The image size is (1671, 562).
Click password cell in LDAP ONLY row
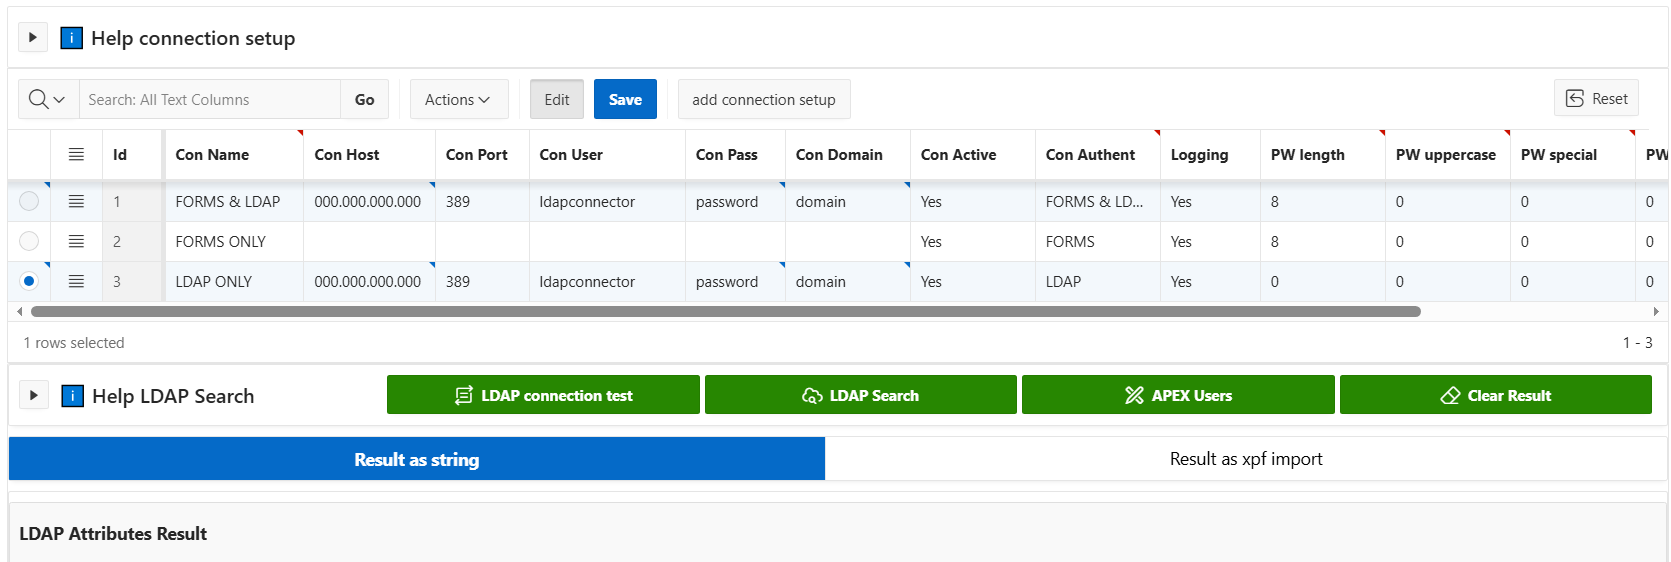tap(735, 281)
